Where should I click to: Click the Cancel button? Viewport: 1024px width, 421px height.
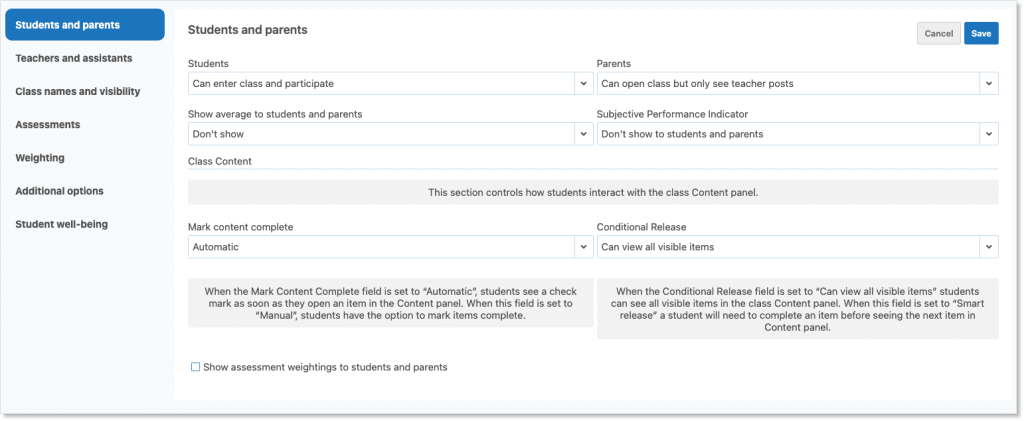[x=938, y=33]
